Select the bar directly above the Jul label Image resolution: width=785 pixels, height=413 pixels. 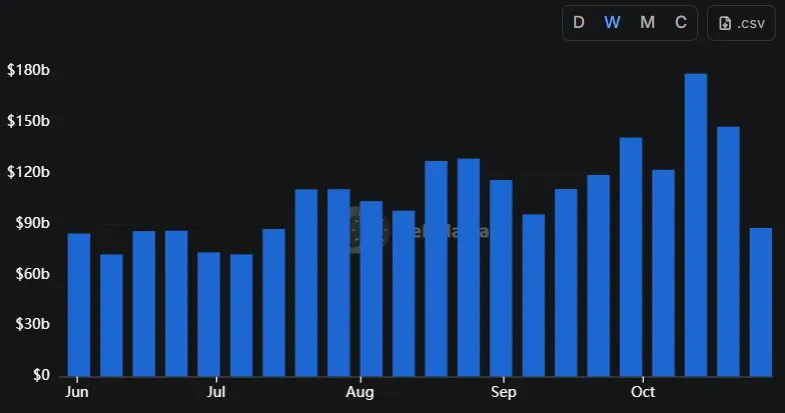click(x=209, y=314)
